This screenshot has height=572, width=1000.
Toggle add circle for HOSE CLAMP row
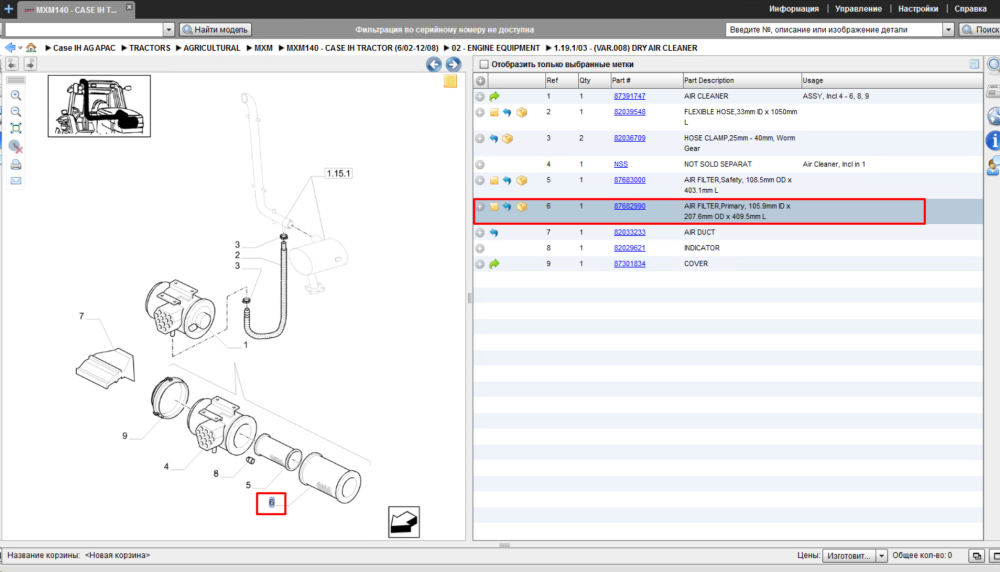480,138
